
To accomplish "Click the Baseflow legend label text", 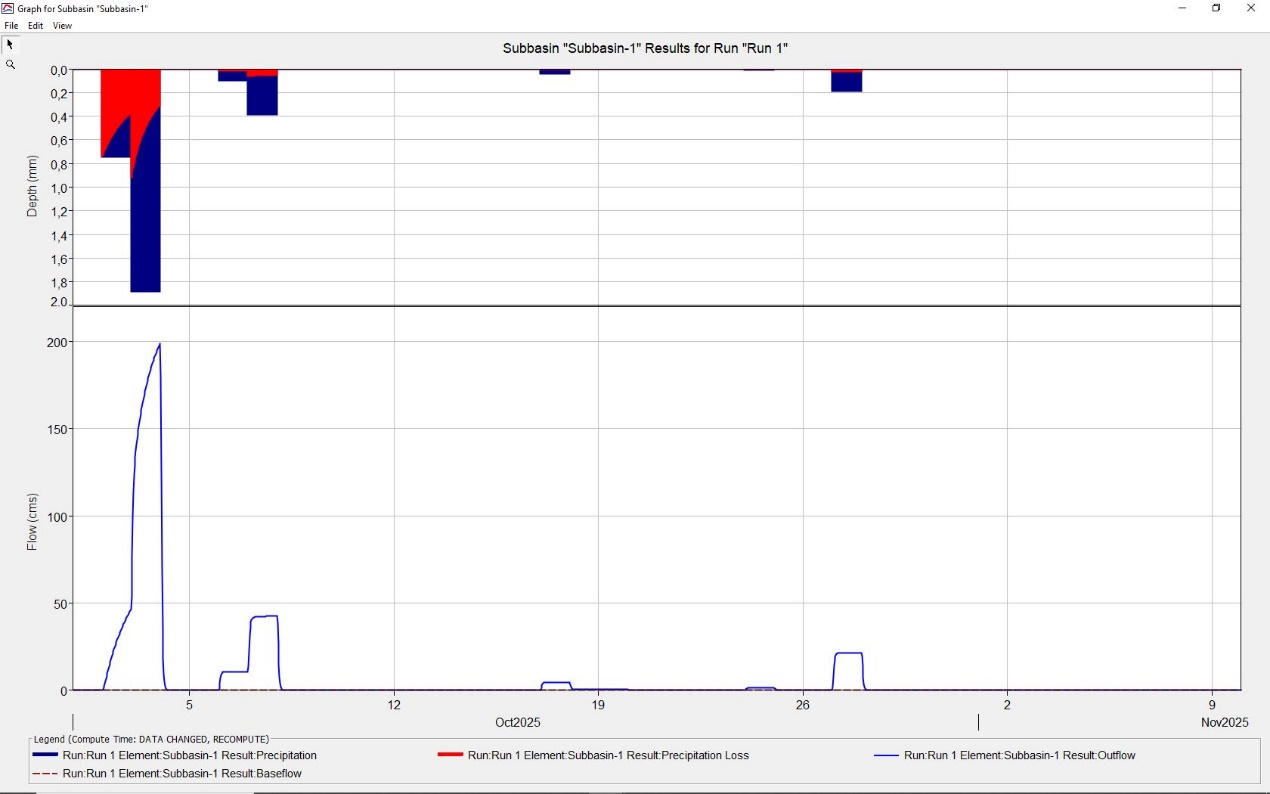I will [182, 774].
